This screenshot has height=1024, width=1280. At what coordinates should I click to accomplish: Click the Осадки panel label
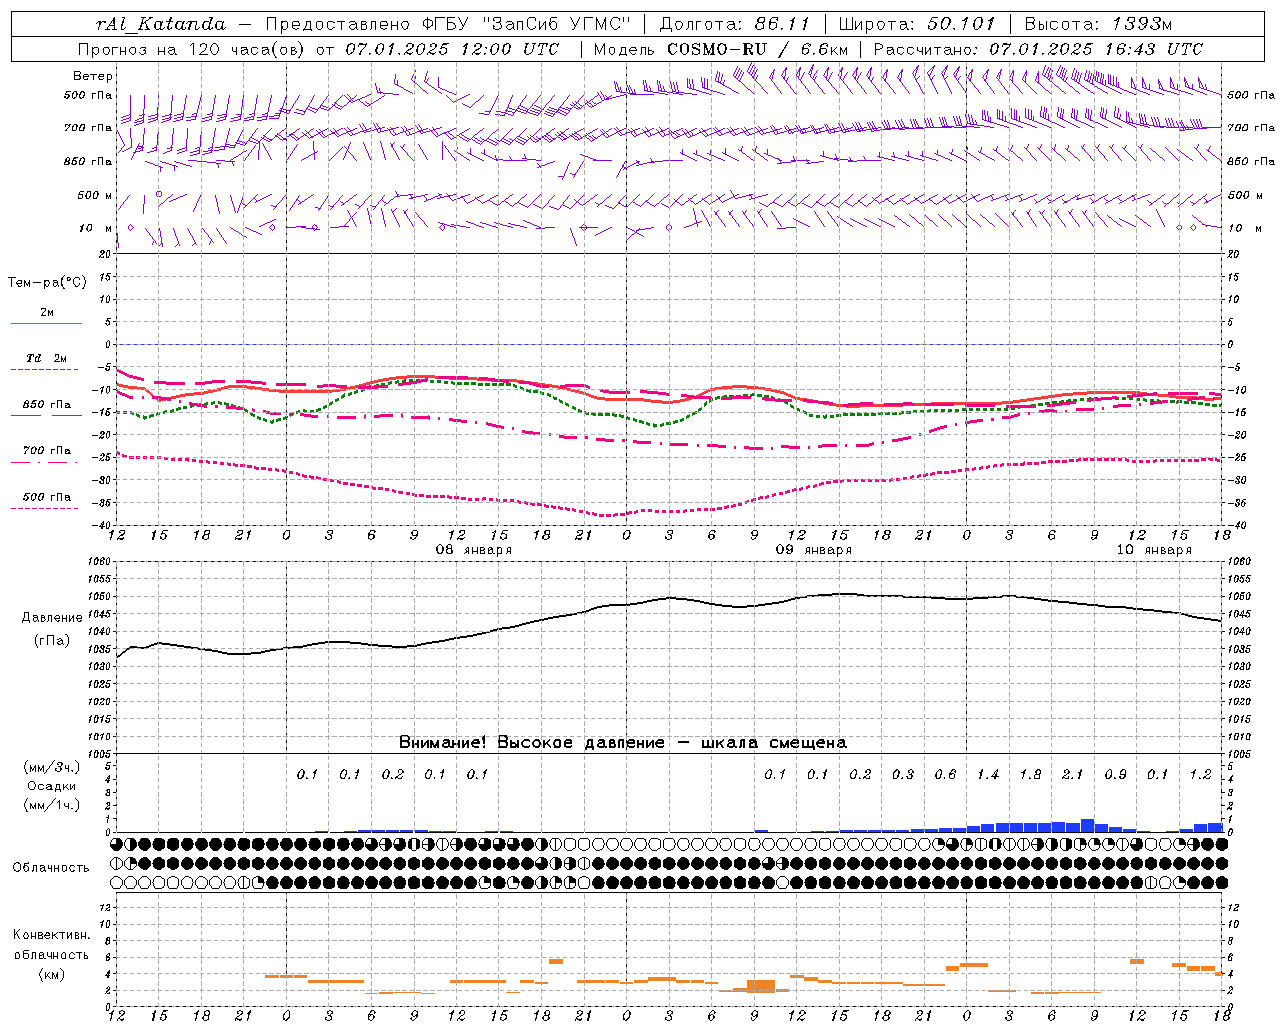tap(52, 786)
